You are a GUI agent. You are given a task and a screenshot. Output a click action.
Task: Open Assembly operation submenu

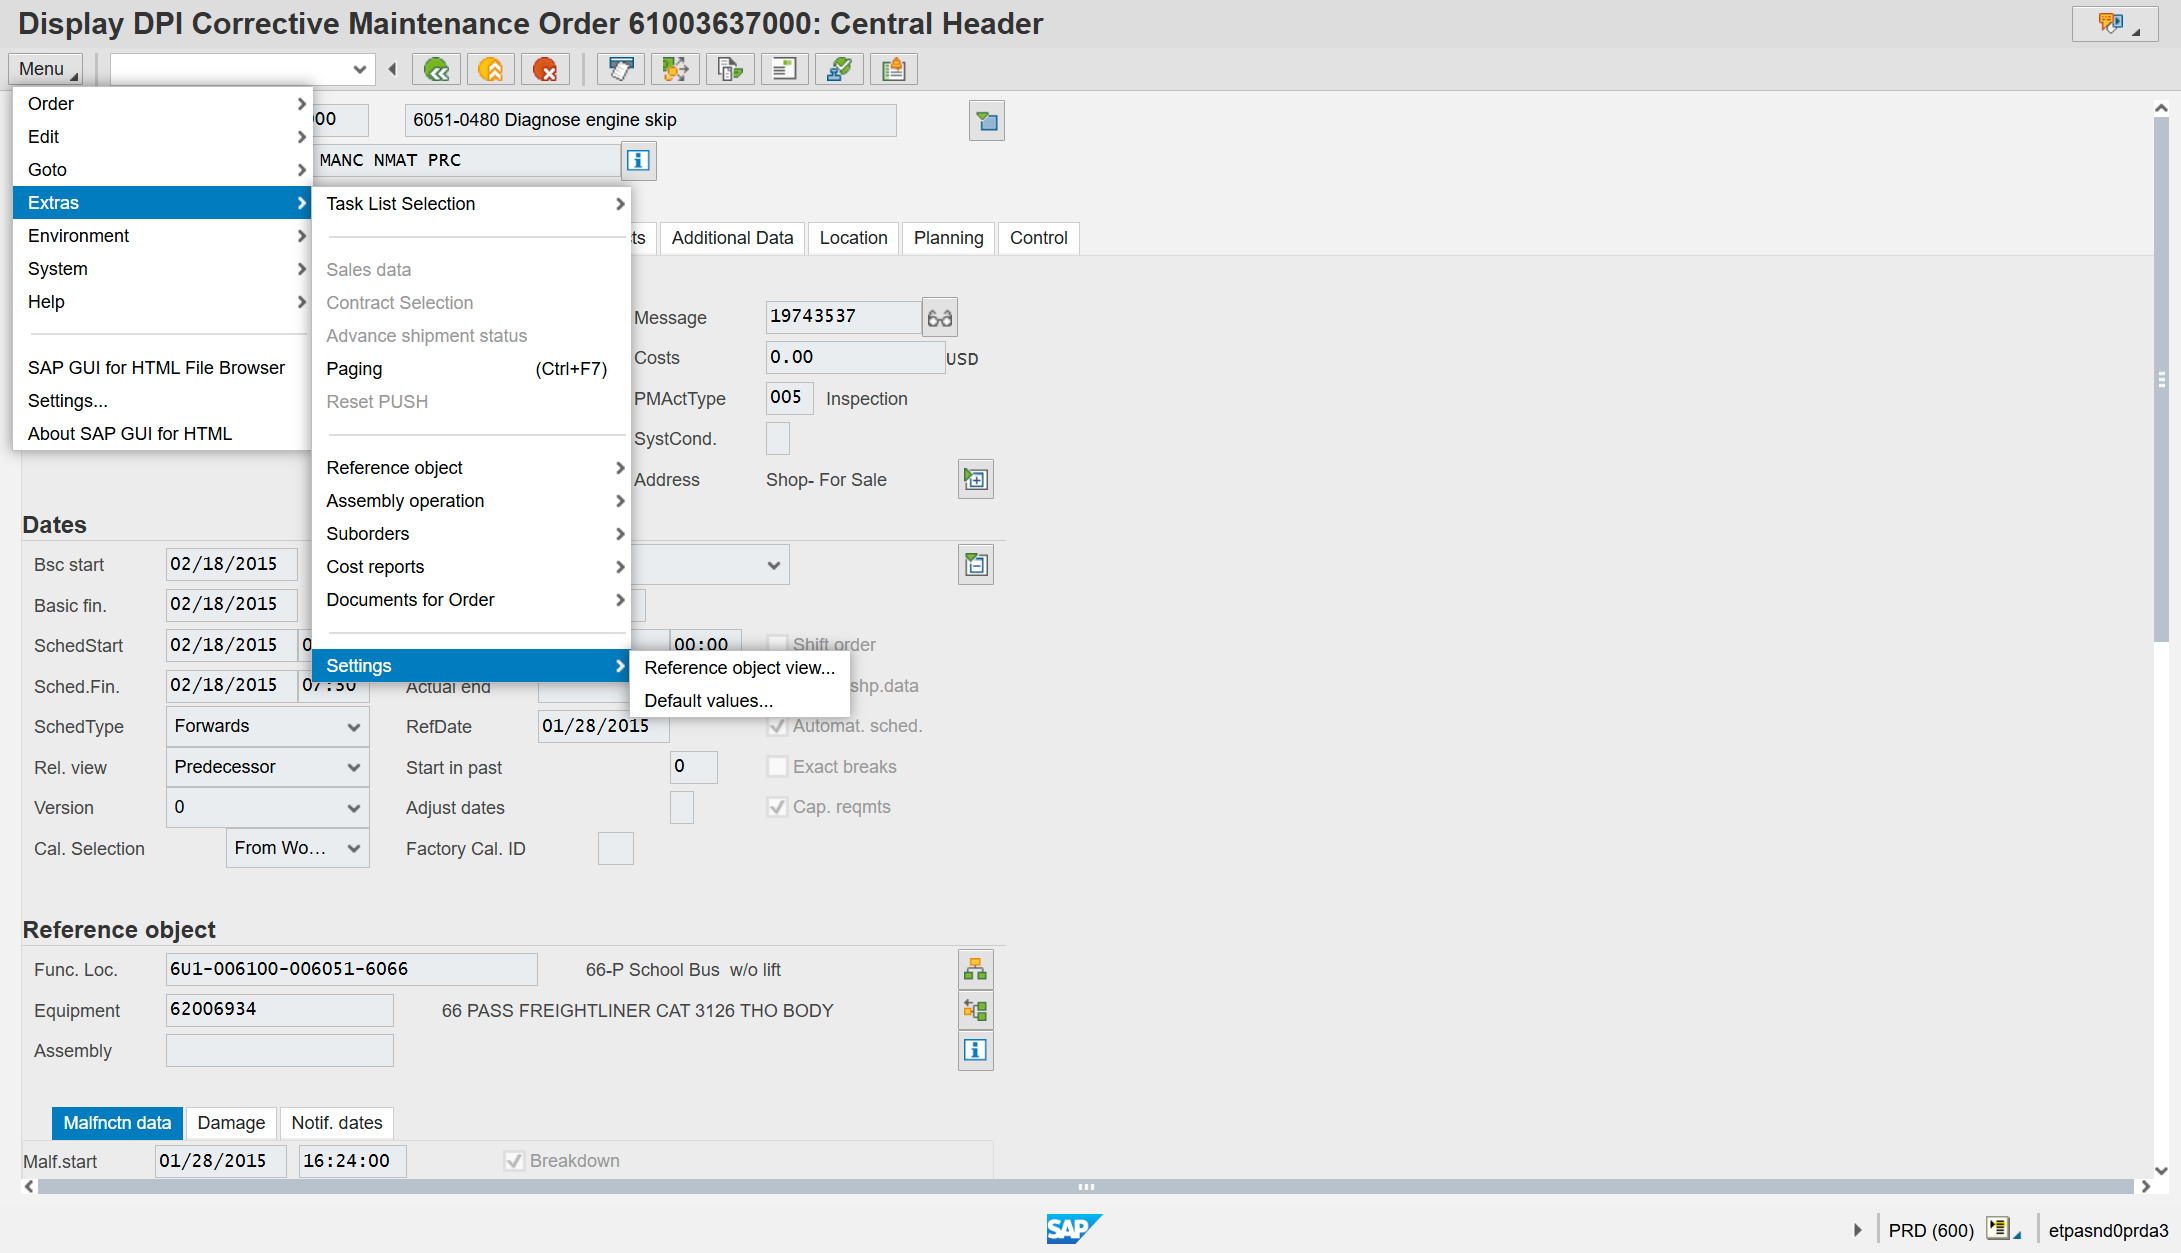(x=471, y=501)
